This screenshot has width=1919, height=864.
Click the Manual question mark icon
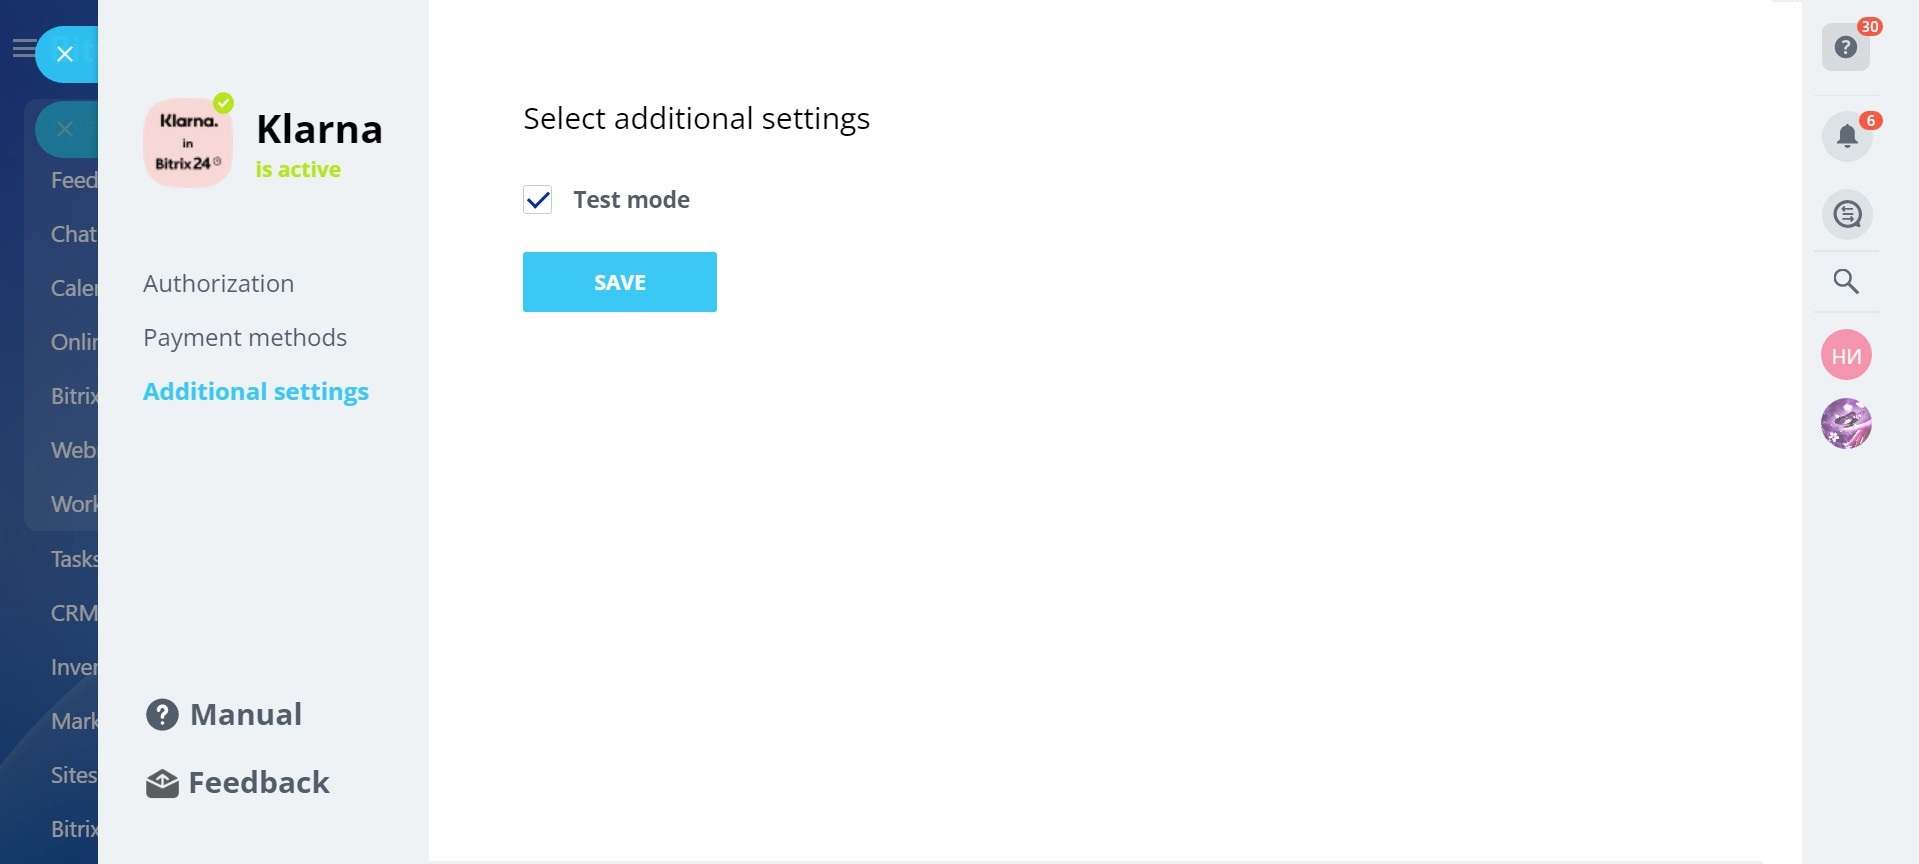coord(162,715)
